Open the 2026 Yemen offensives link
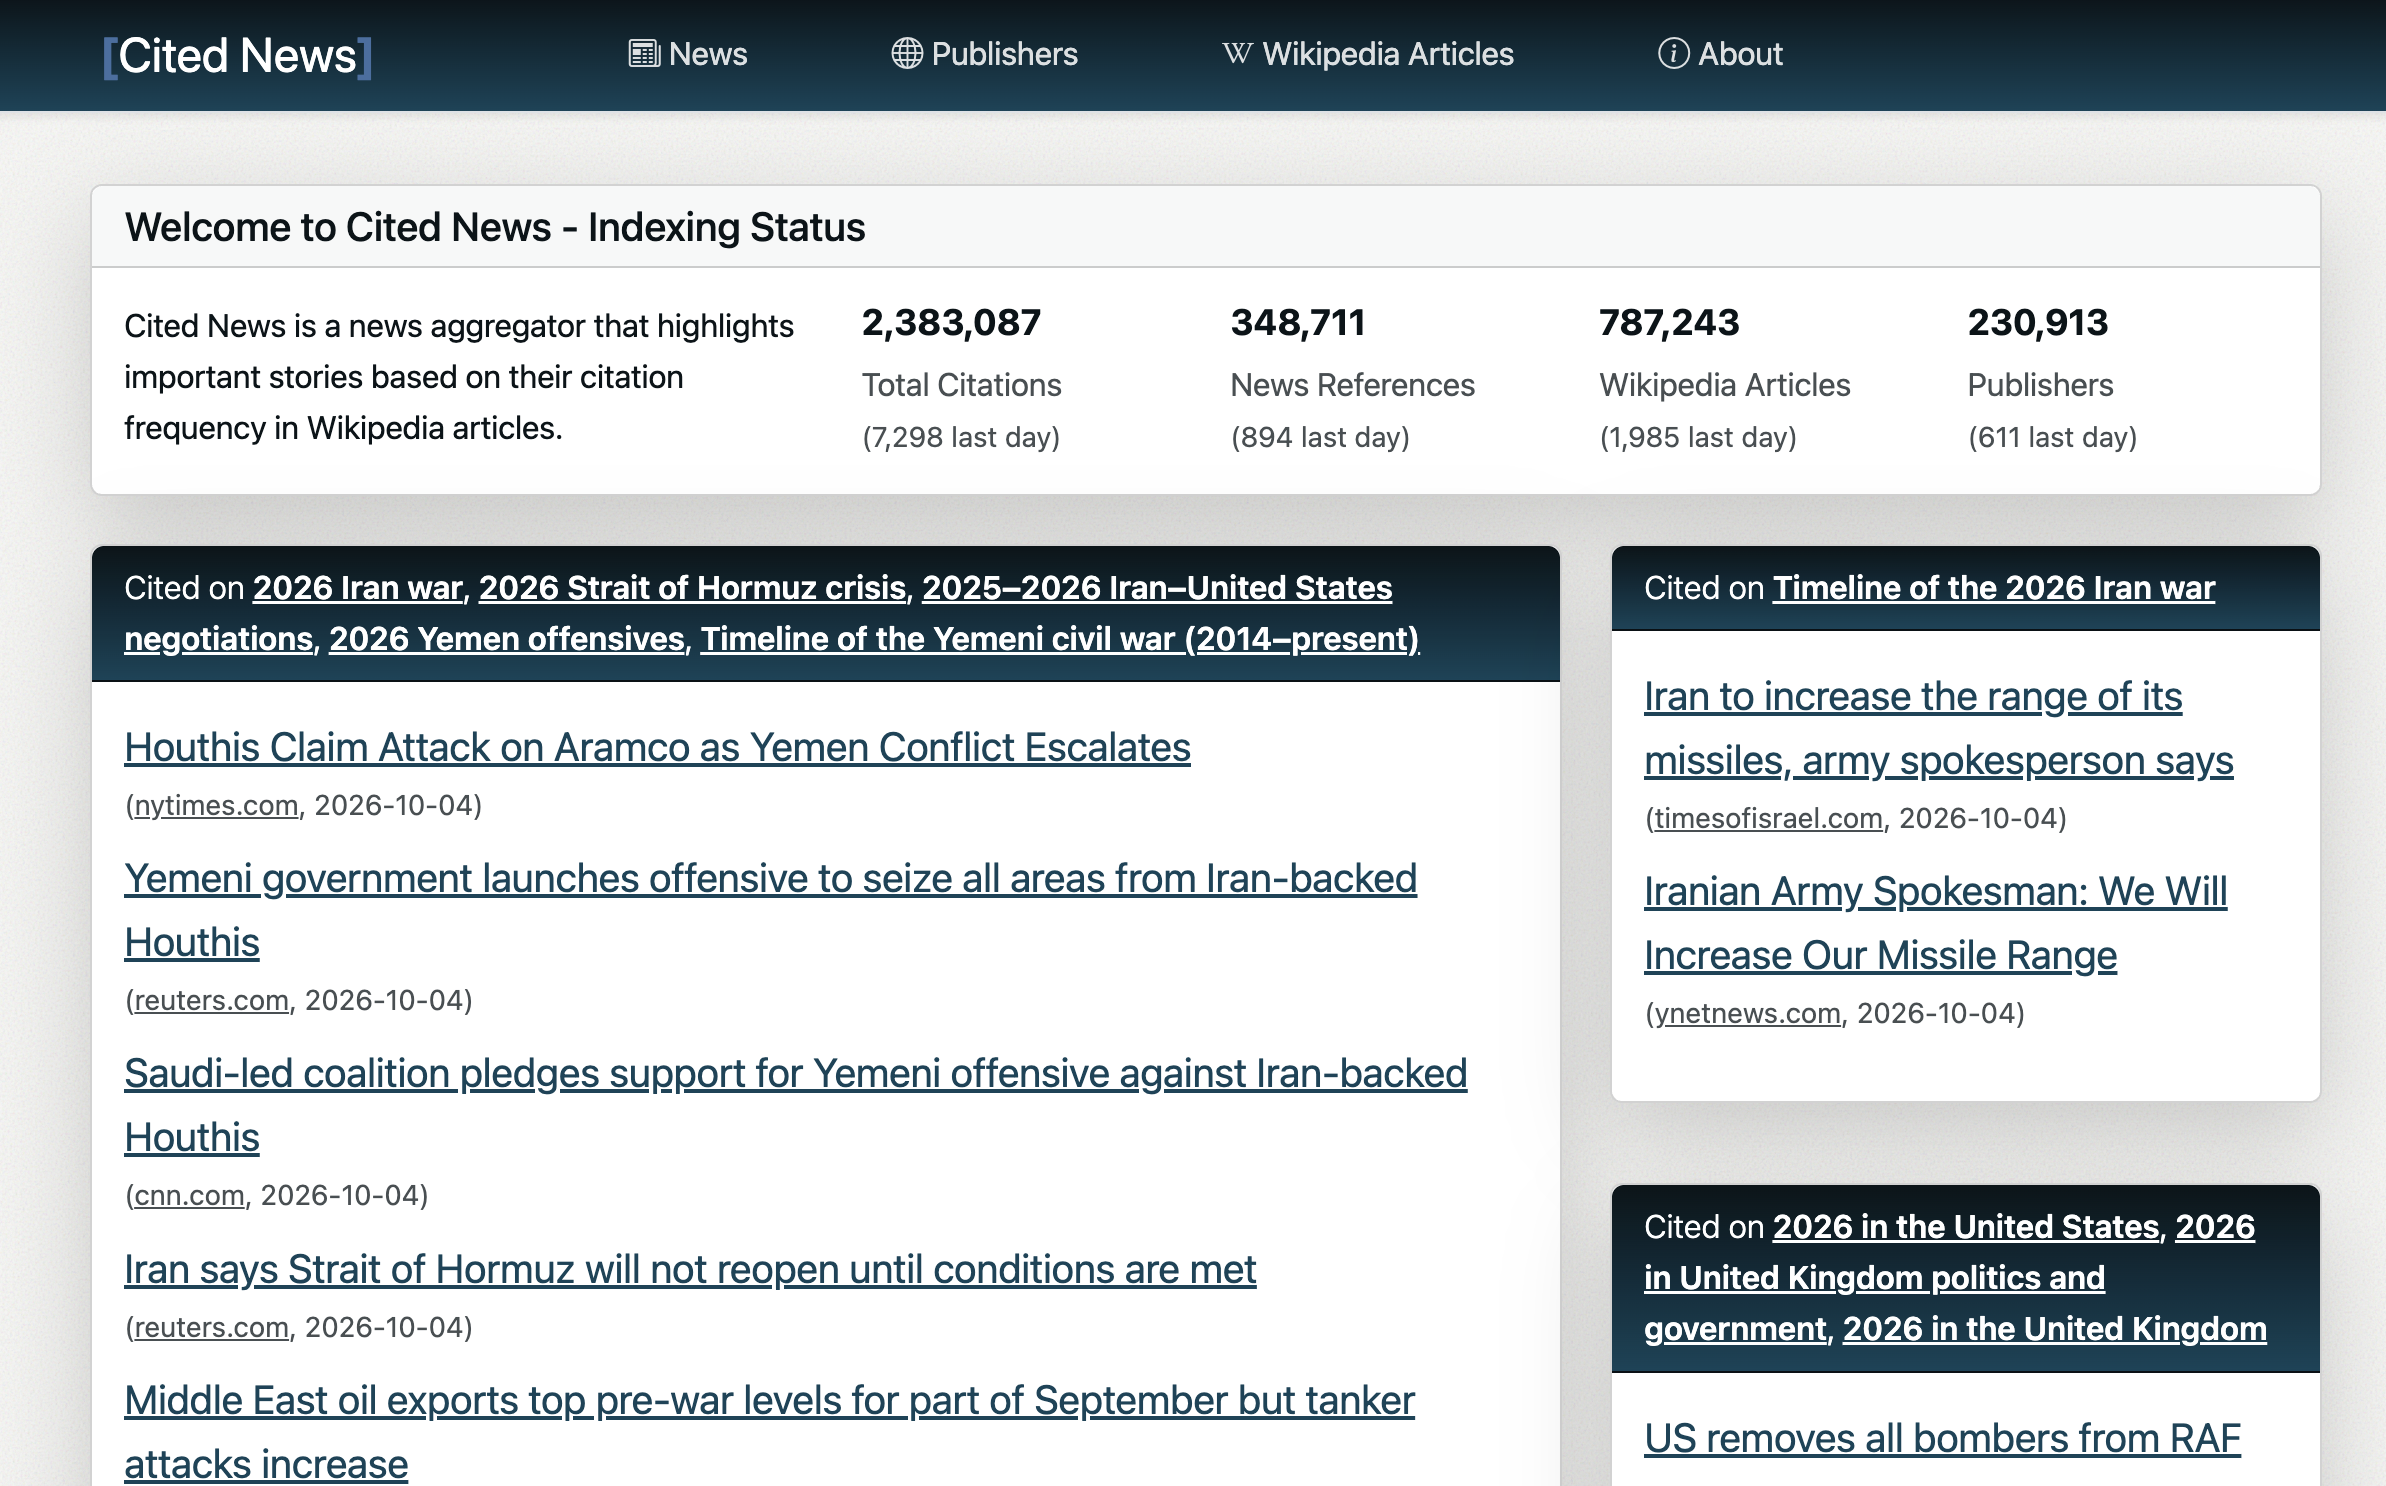Image resolution: width=2386 pixels, height=1486 pixels. pyautogui.click(x=507, y=639)
